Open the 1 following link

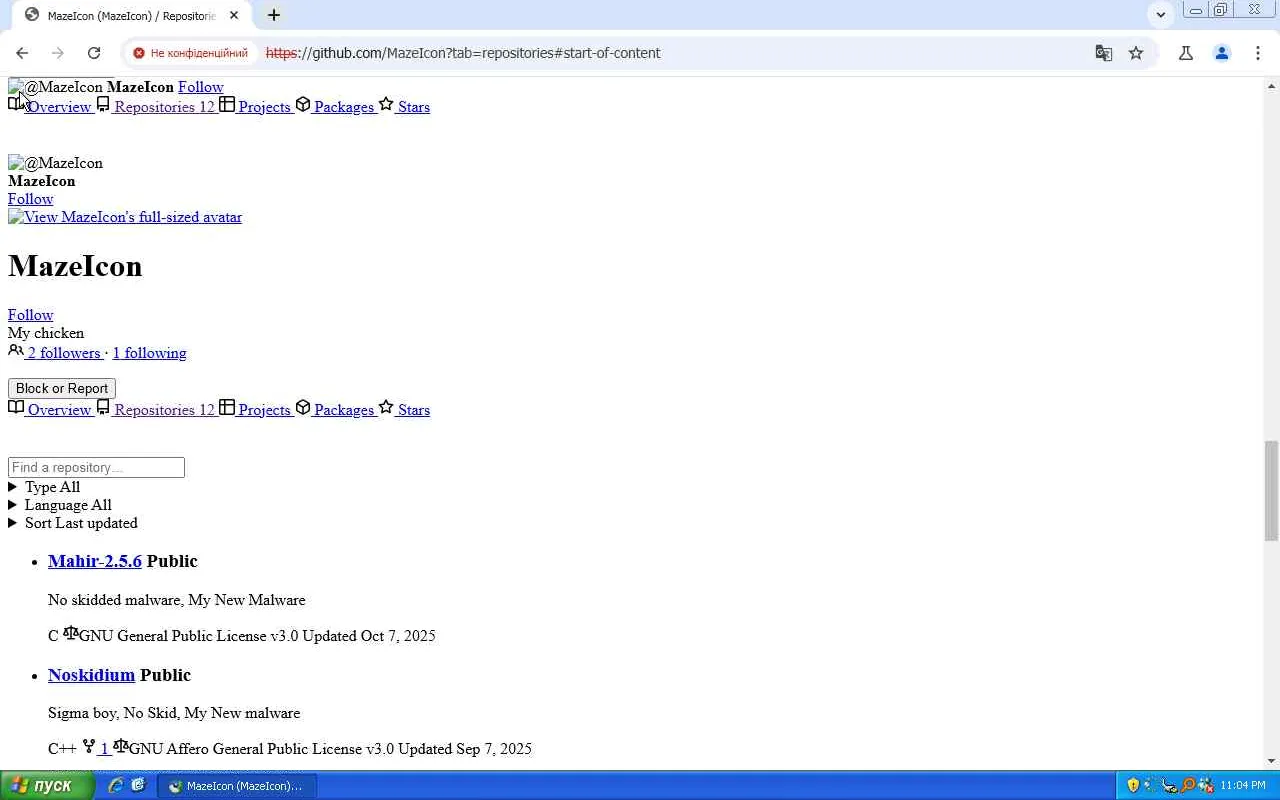(149, 353)
